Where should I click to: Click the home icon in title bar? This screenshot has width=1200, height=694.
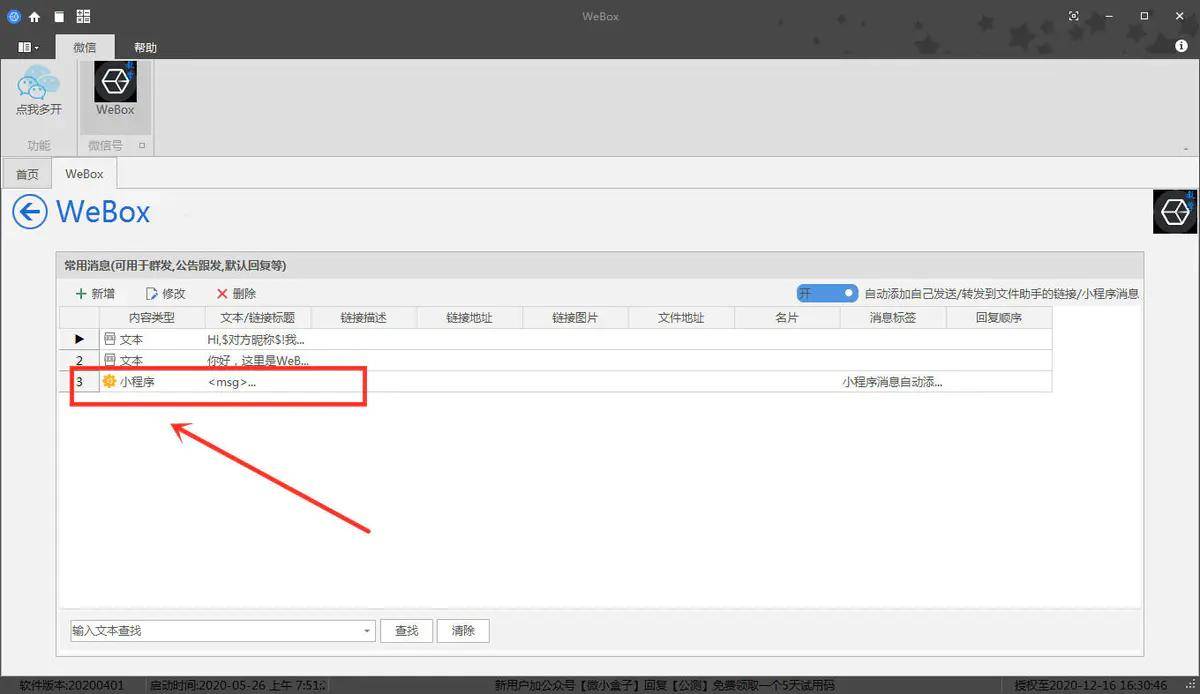[35, 16]
